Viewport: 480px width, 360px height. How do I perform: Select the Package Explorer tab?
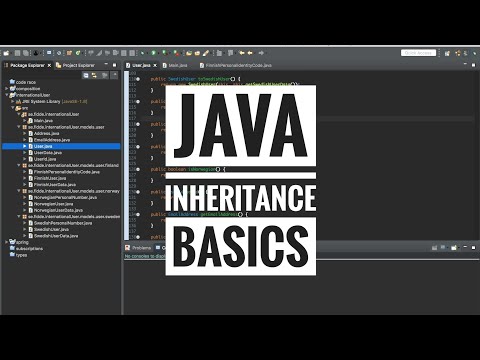point(27,65)
